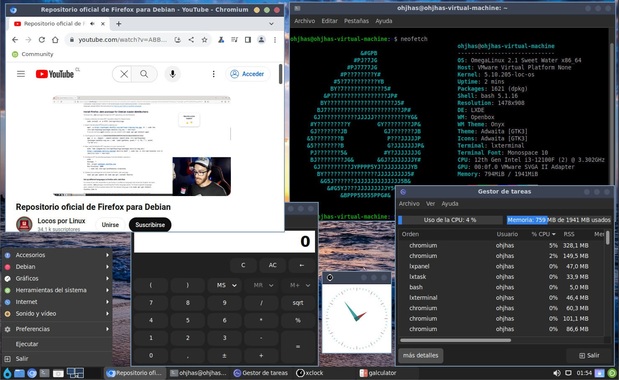The width and height of the screenshot is (619, 380).
Task: Expand Herramientas del sistema submenu
Action: (x=56, y=290)
